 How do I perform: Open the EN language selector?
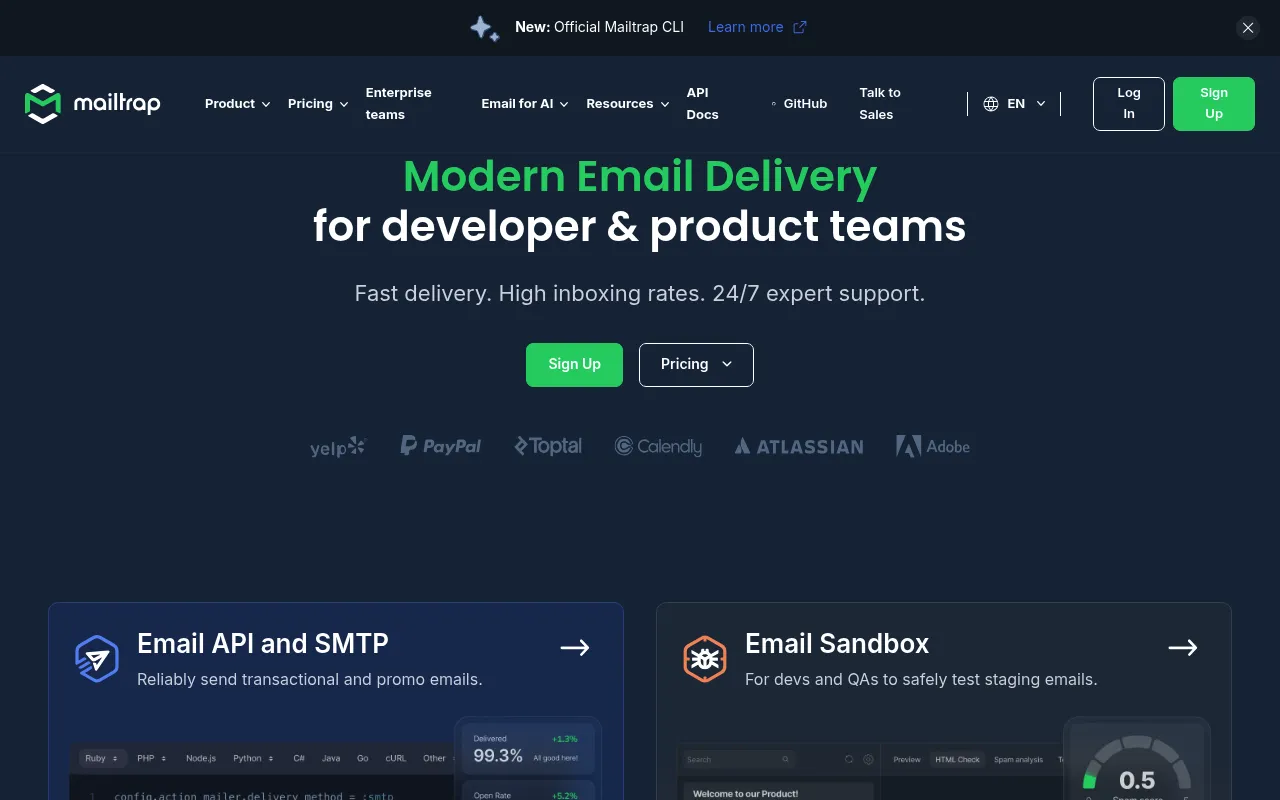tap(1014, 104)
